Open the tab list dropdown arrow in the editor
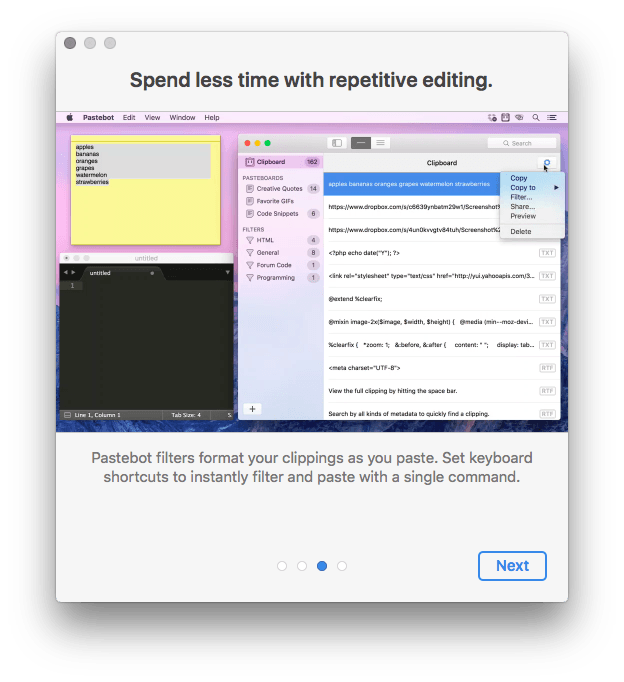The height and width of the screenshot is (682, 624). (227, 273)
